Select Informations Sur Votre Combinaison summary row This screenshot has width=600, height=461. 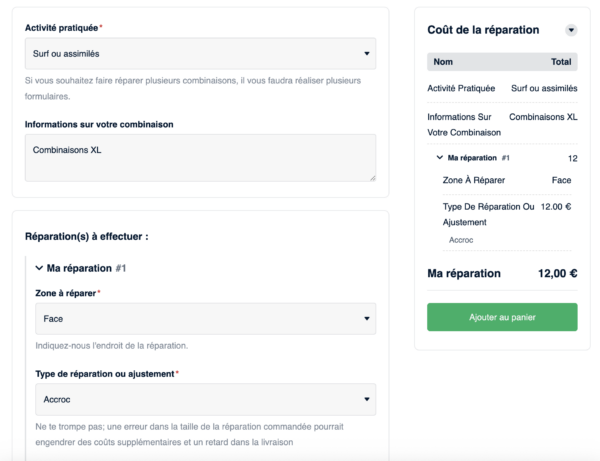click(x=500, y=124)
